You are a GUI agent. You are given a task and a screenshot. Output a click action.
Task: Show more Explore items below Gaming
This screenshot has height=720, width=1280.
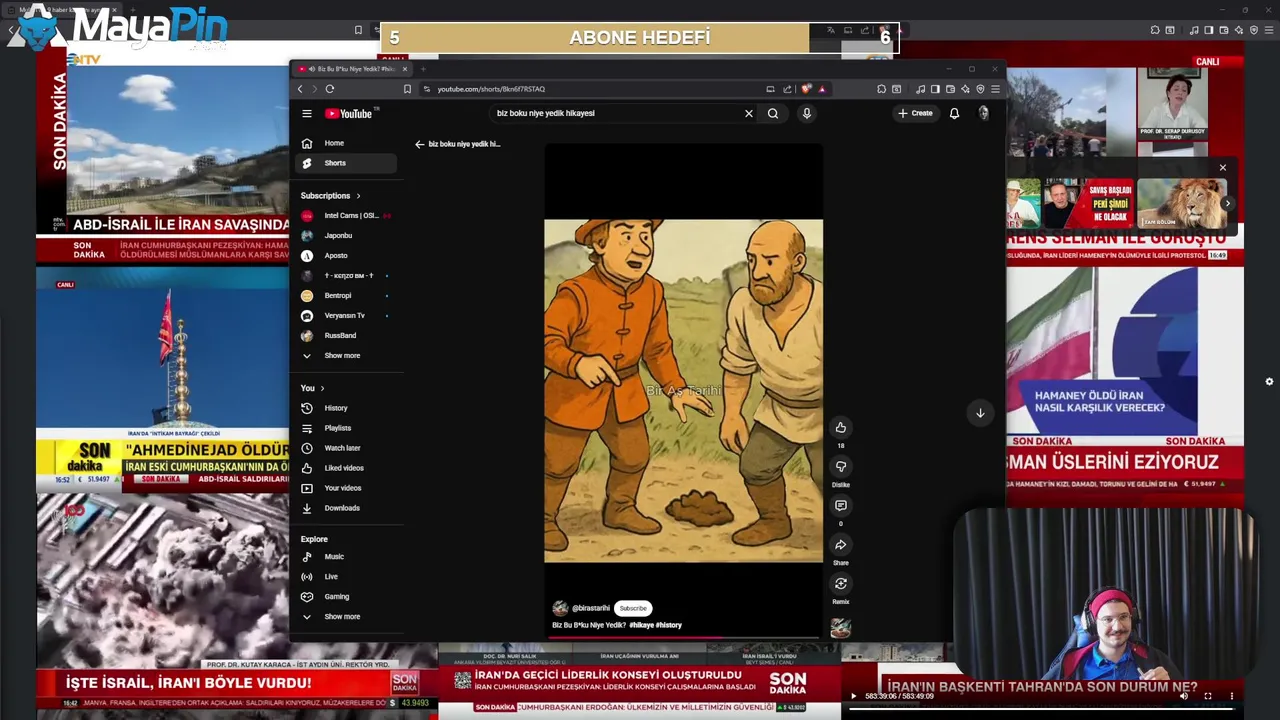point(346,617)
